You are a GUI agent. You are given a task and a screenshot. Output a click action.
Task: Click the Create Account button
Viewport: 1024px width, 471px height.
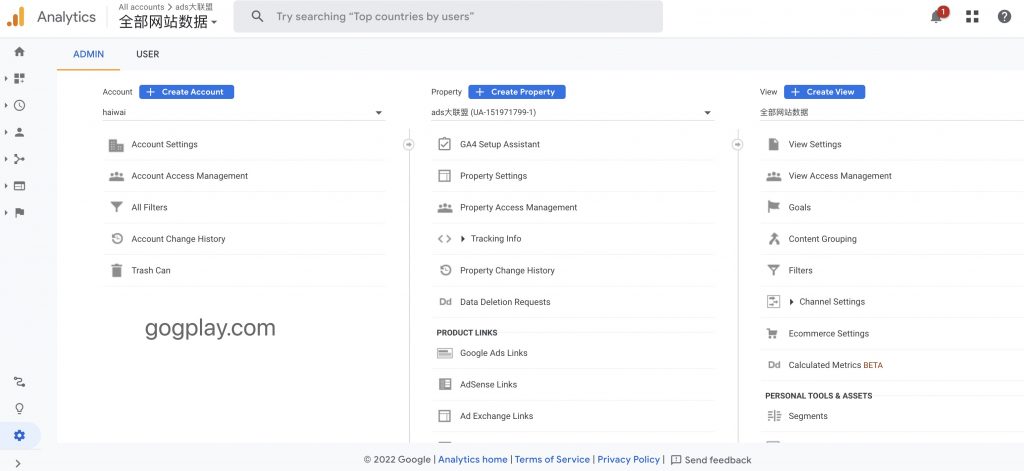pyautogui.click(x=186, y=92)
